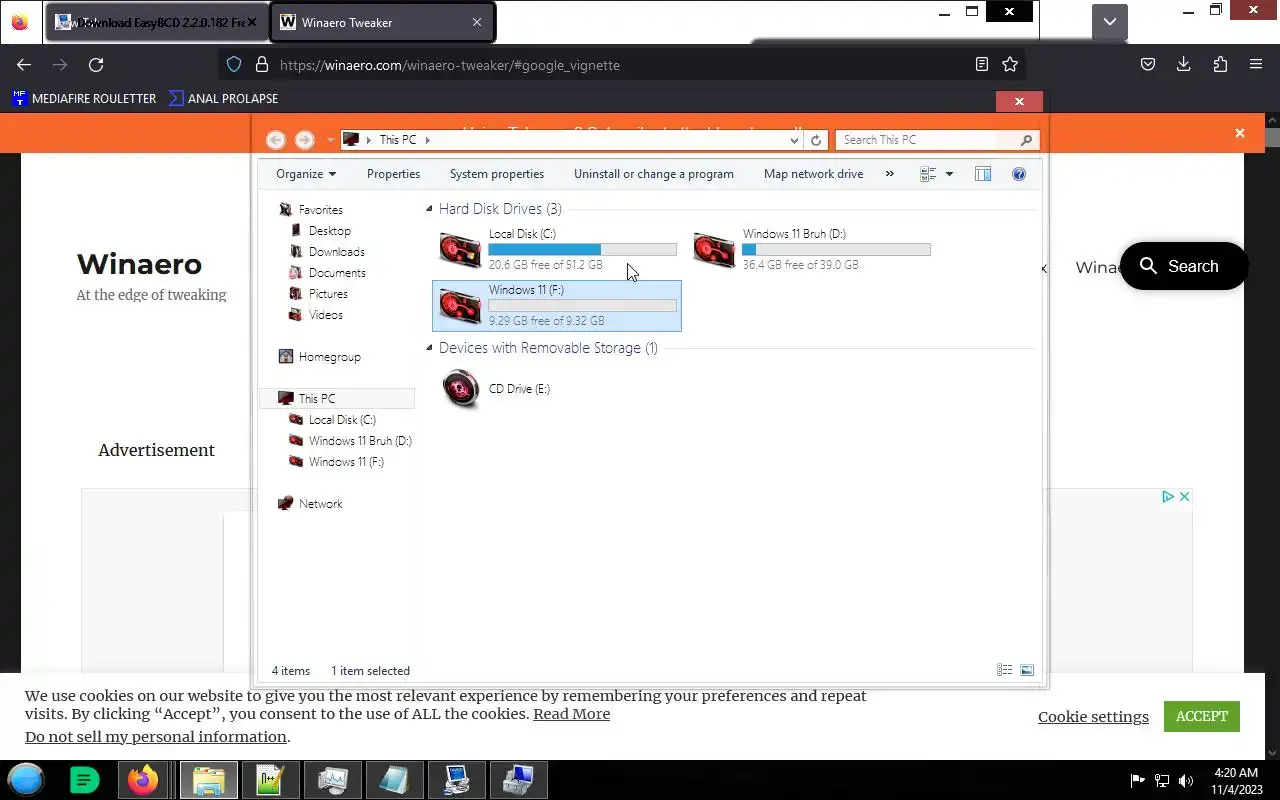This screenshot has height=800, width=1280.
Task: Collapse the Hard Disk Drives group
Action: click(x=429, y=209)
